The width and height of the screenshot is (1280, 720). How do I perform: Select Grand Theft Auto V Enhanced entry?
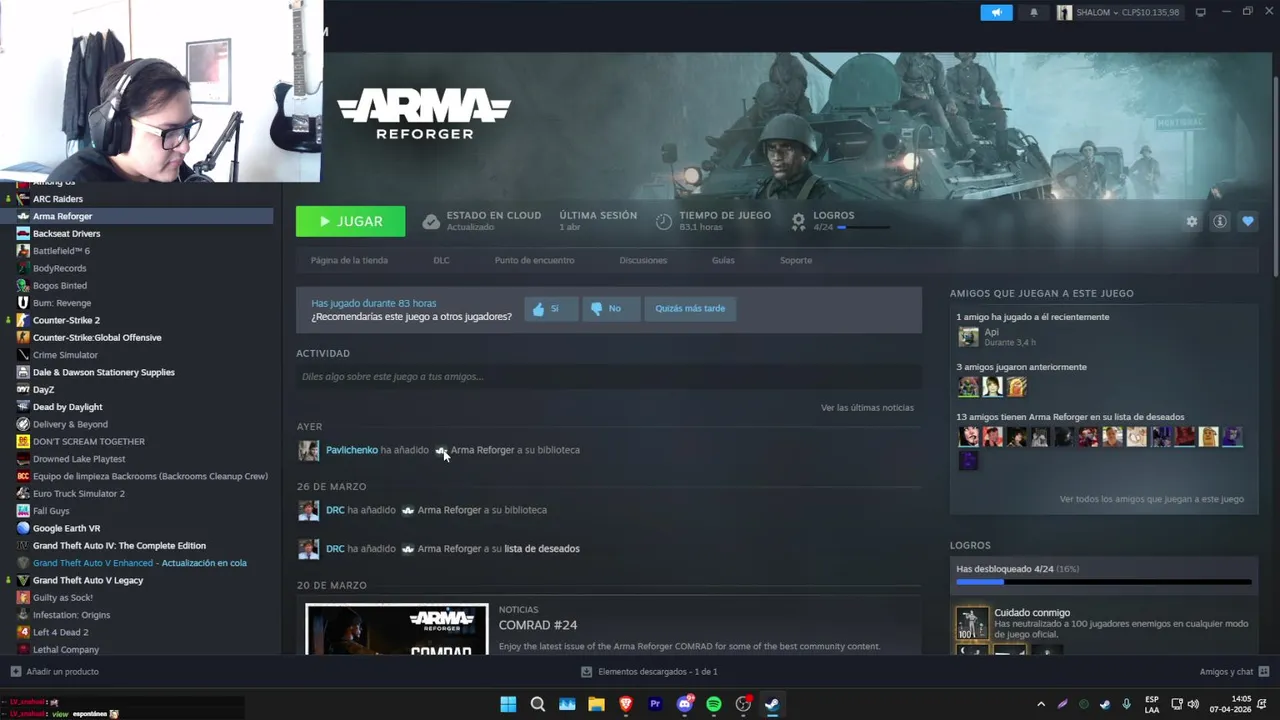[140, 563]
